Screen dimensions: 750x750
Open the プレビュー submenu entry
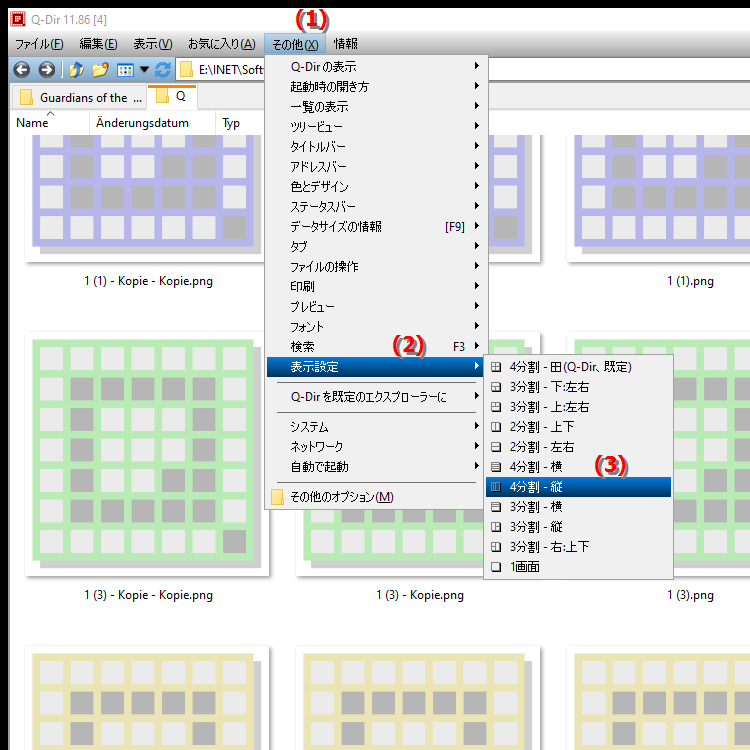pos(375,307)
